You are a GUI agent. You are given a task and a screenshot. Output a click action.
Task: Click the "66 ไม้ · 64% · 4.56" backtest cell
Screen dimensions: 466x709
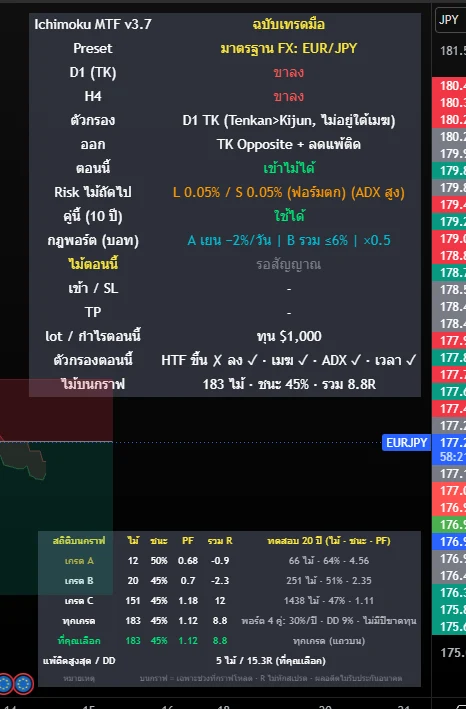click(329, 561)
